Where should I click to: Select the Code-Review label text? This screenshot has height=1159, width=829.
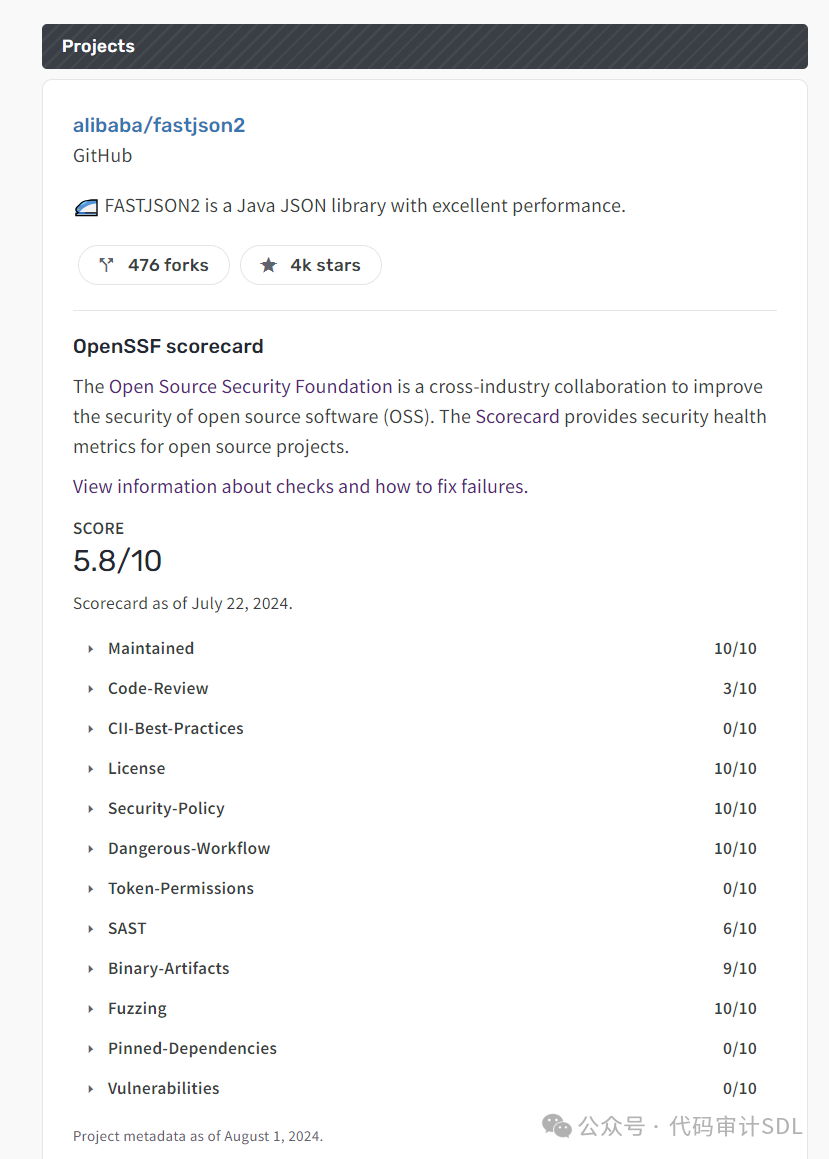pyautogui.click(x=158, y=688)
